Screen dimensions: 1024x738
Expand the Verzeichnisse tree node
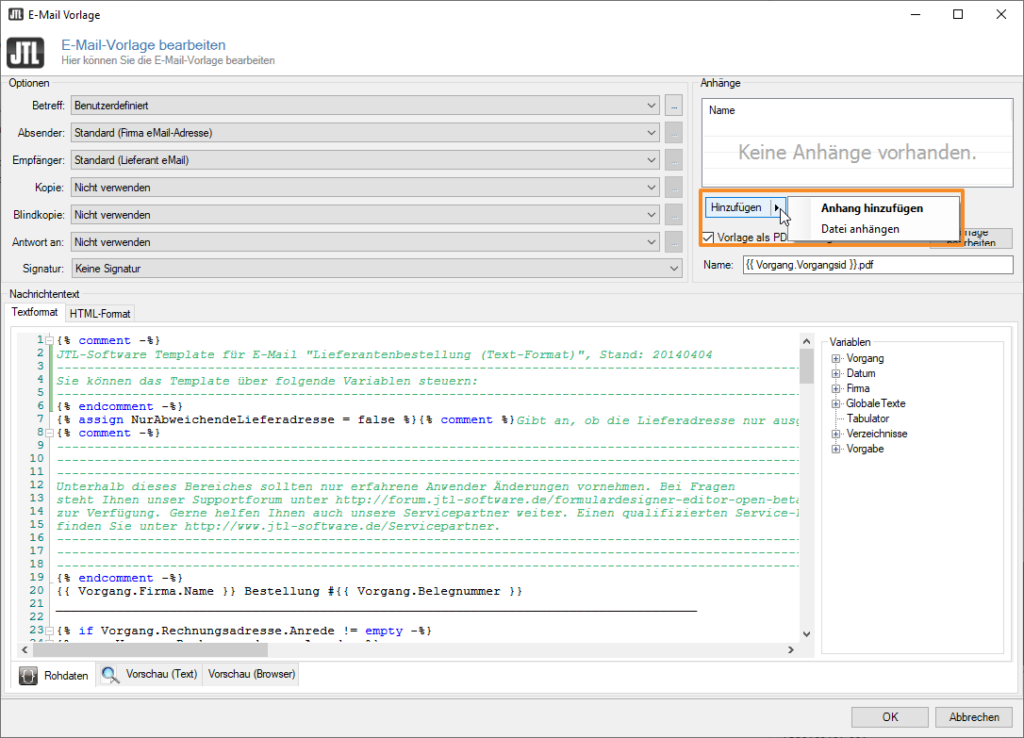click(x=834, y=434)
